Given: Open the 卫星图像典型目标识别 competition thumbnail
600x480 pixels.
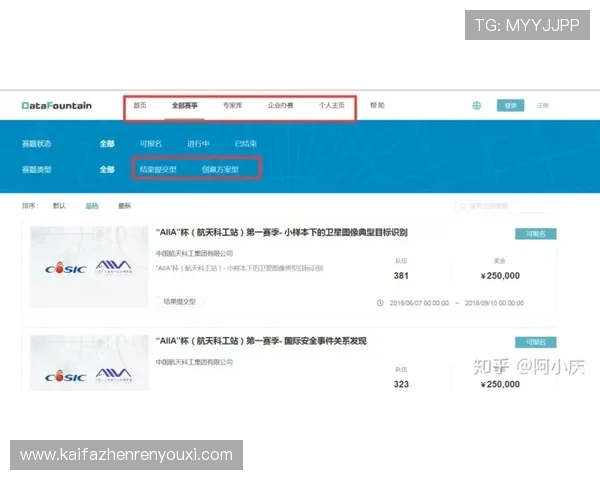Looking at the screenshot, I should pyautogui.click(x=89, y=267).
